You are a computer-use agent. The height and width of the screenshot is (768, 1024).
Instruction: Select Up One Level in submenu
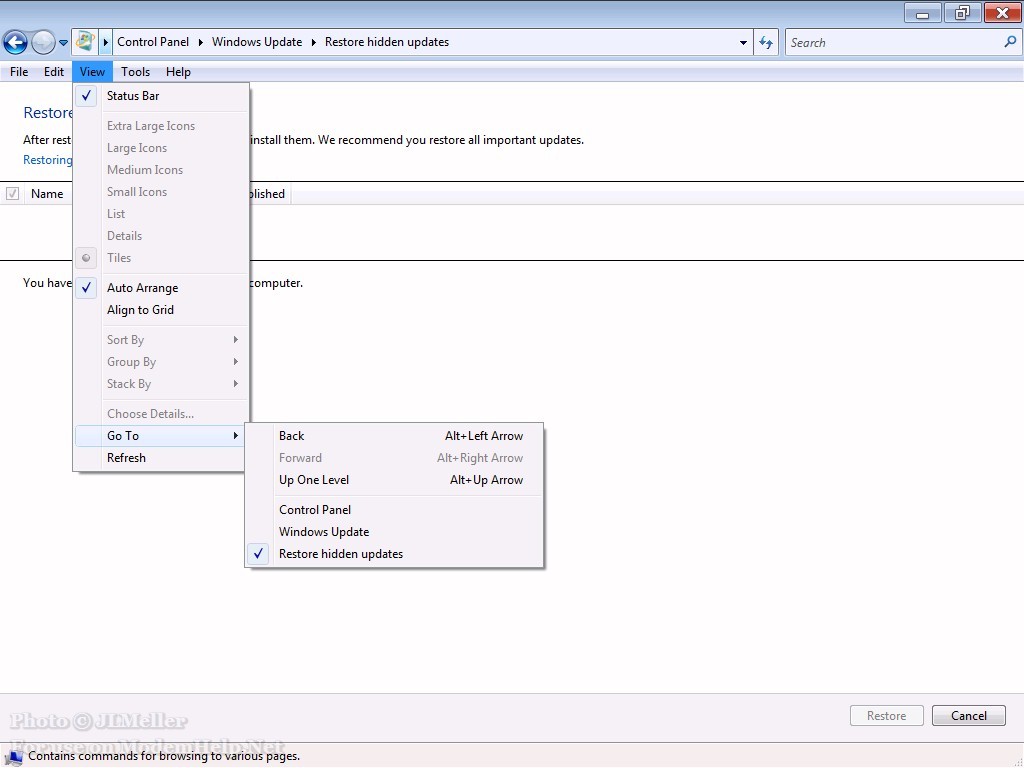[x=314, y=480]
